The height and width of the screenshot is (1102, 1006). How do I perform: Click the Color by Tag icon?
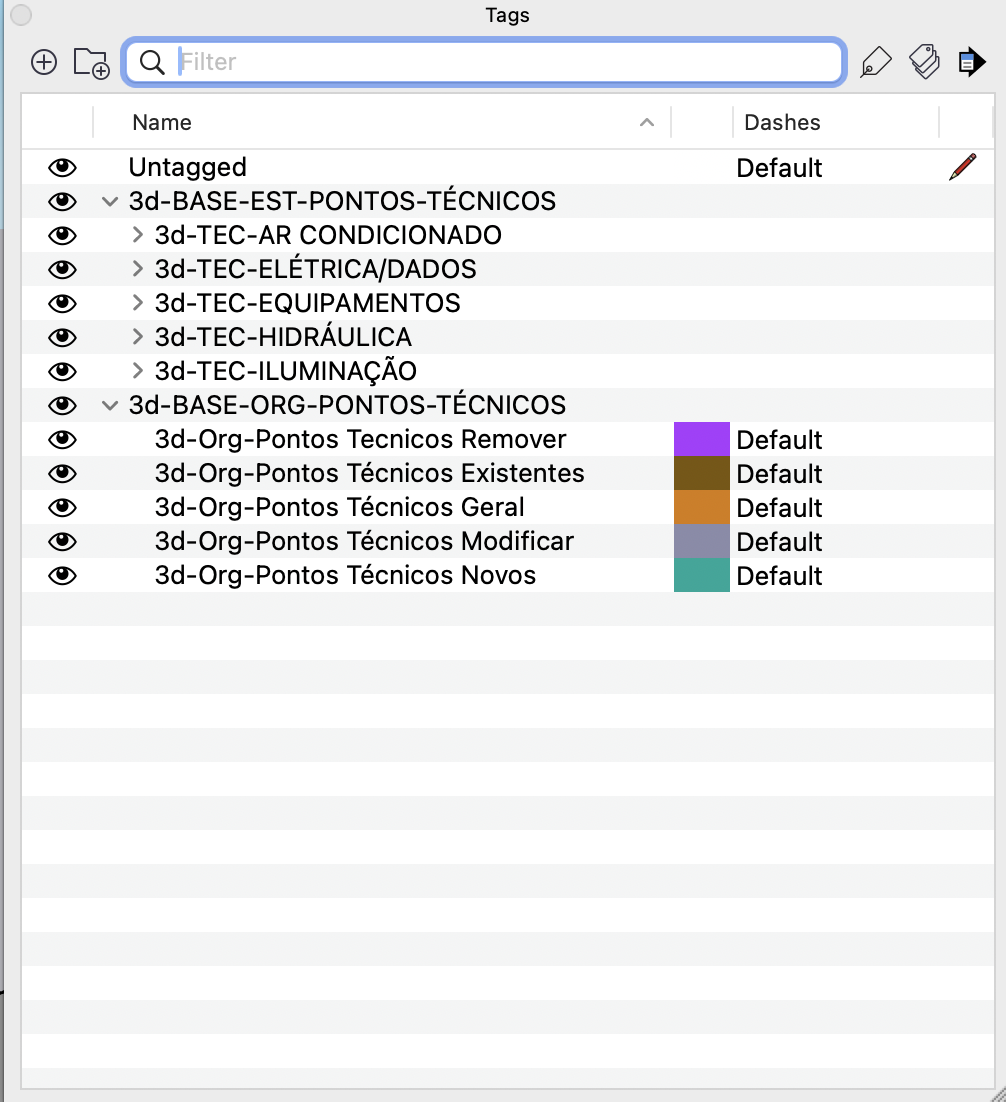(924, 62)
